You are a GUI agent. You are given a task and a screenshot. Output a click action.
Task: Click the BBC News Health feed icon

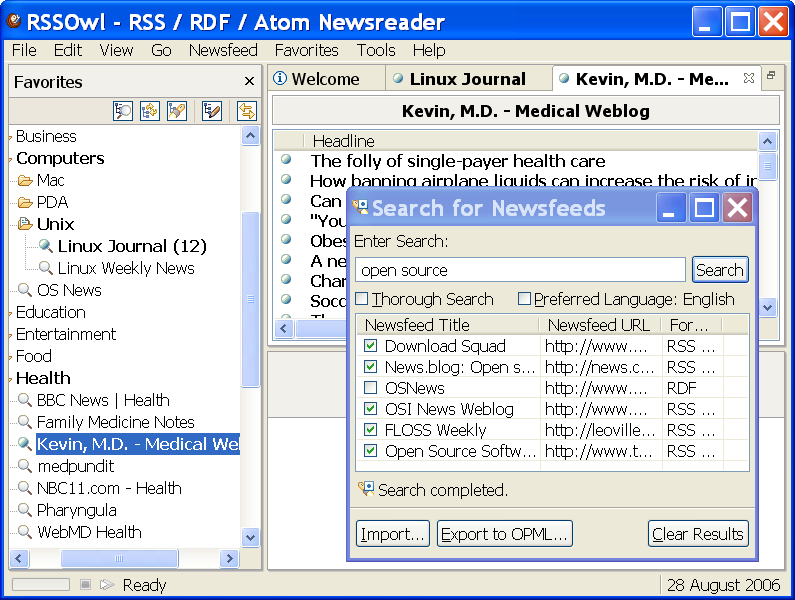(25, 400)
